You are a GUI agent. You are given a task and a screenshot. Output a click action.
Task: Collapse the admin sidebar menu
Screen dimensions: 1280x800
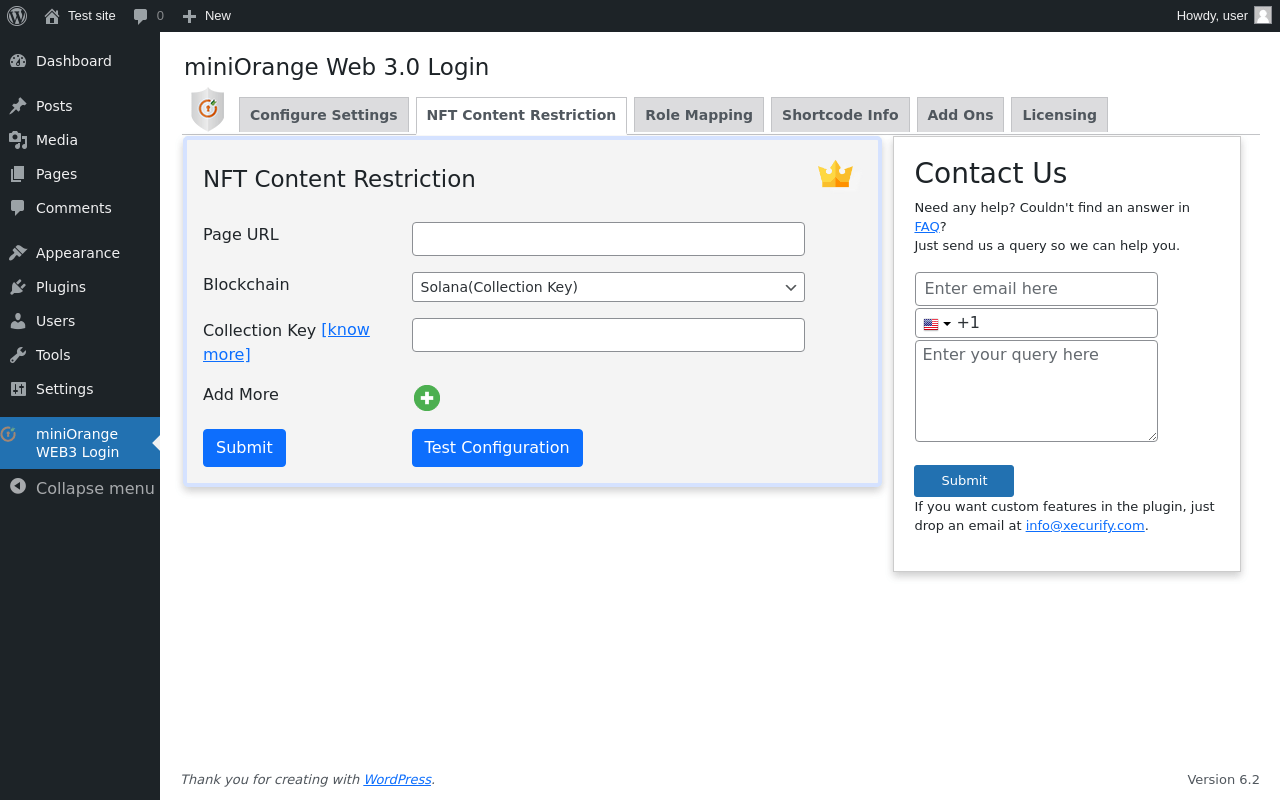pos(80,488)
